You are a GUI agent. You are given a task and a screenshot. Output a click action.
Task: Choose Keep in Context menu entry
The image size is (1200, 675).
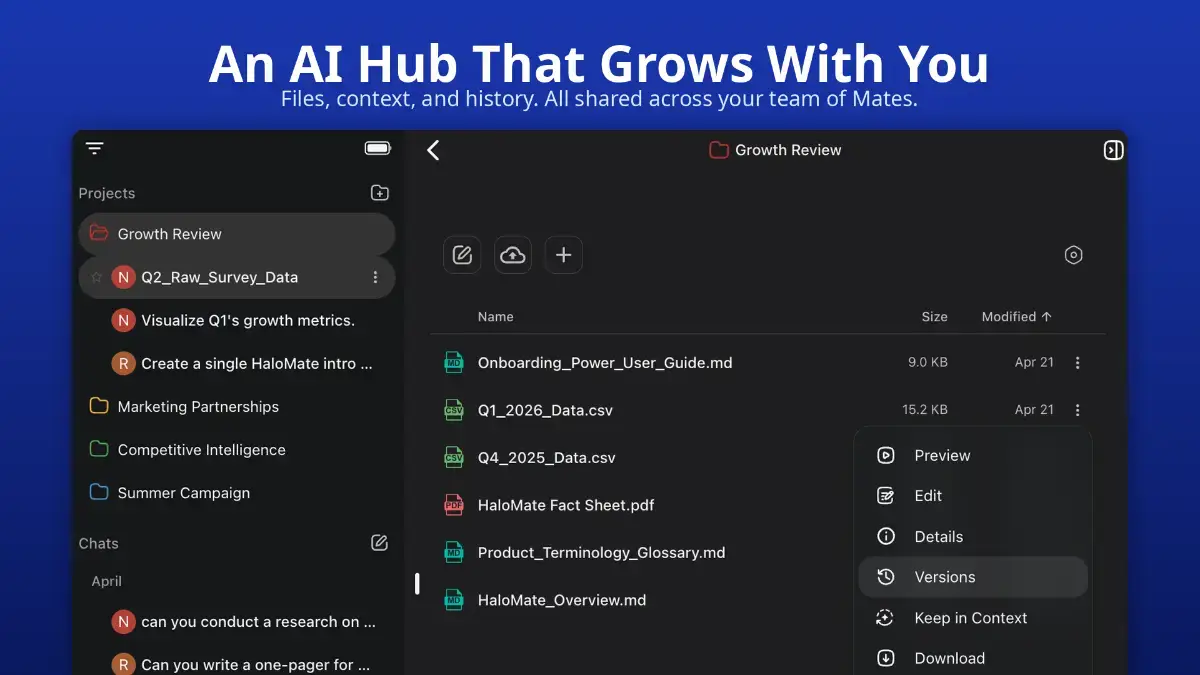973,618
